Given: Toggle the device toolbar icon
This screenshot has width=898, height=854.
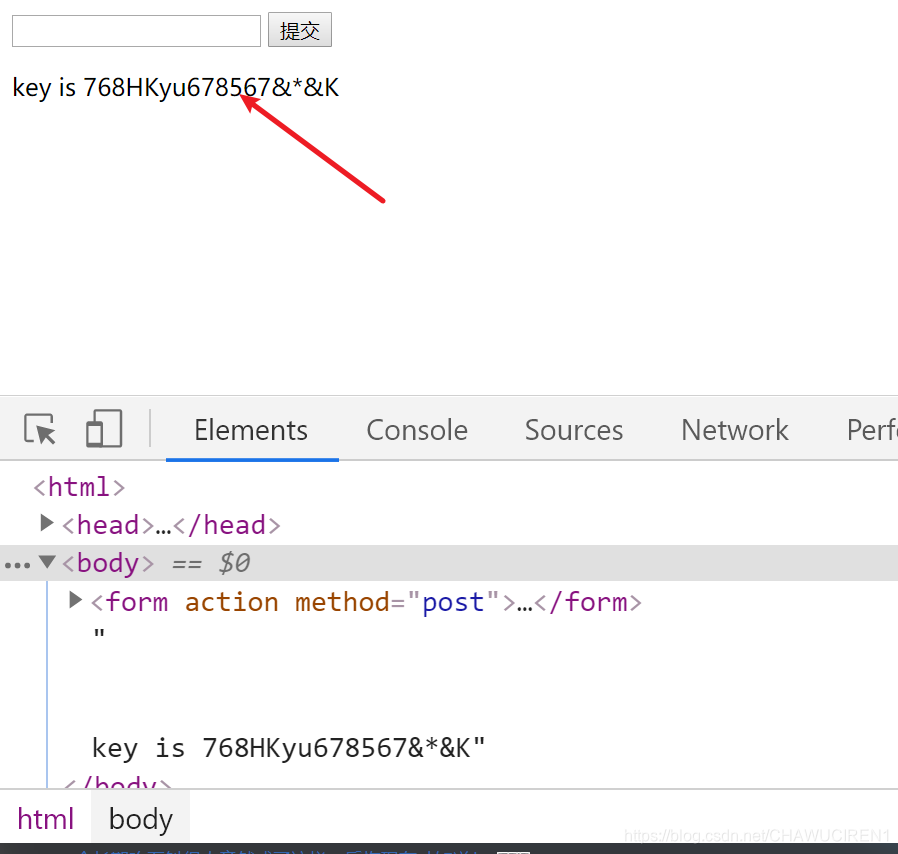Looking at the screenshot, I should pyautogui.click(x=104, y=428).
